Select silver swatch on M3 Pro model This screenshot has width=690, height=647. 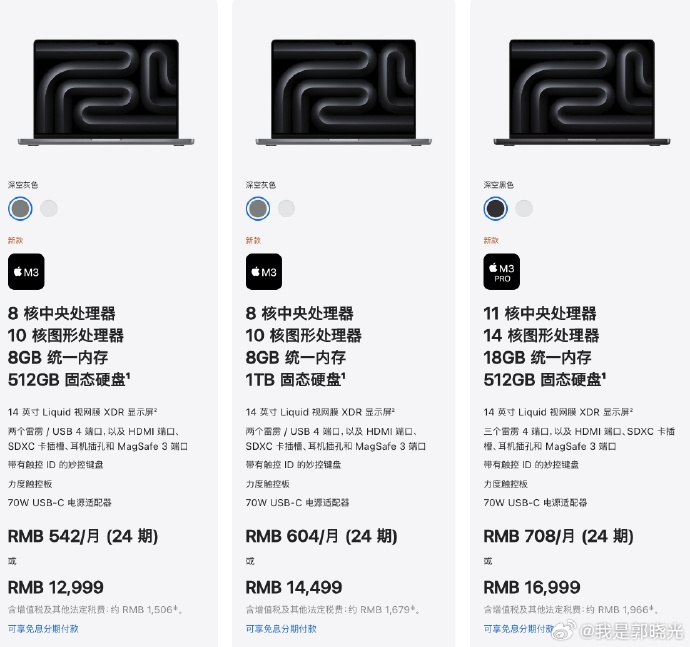[524, 209]
